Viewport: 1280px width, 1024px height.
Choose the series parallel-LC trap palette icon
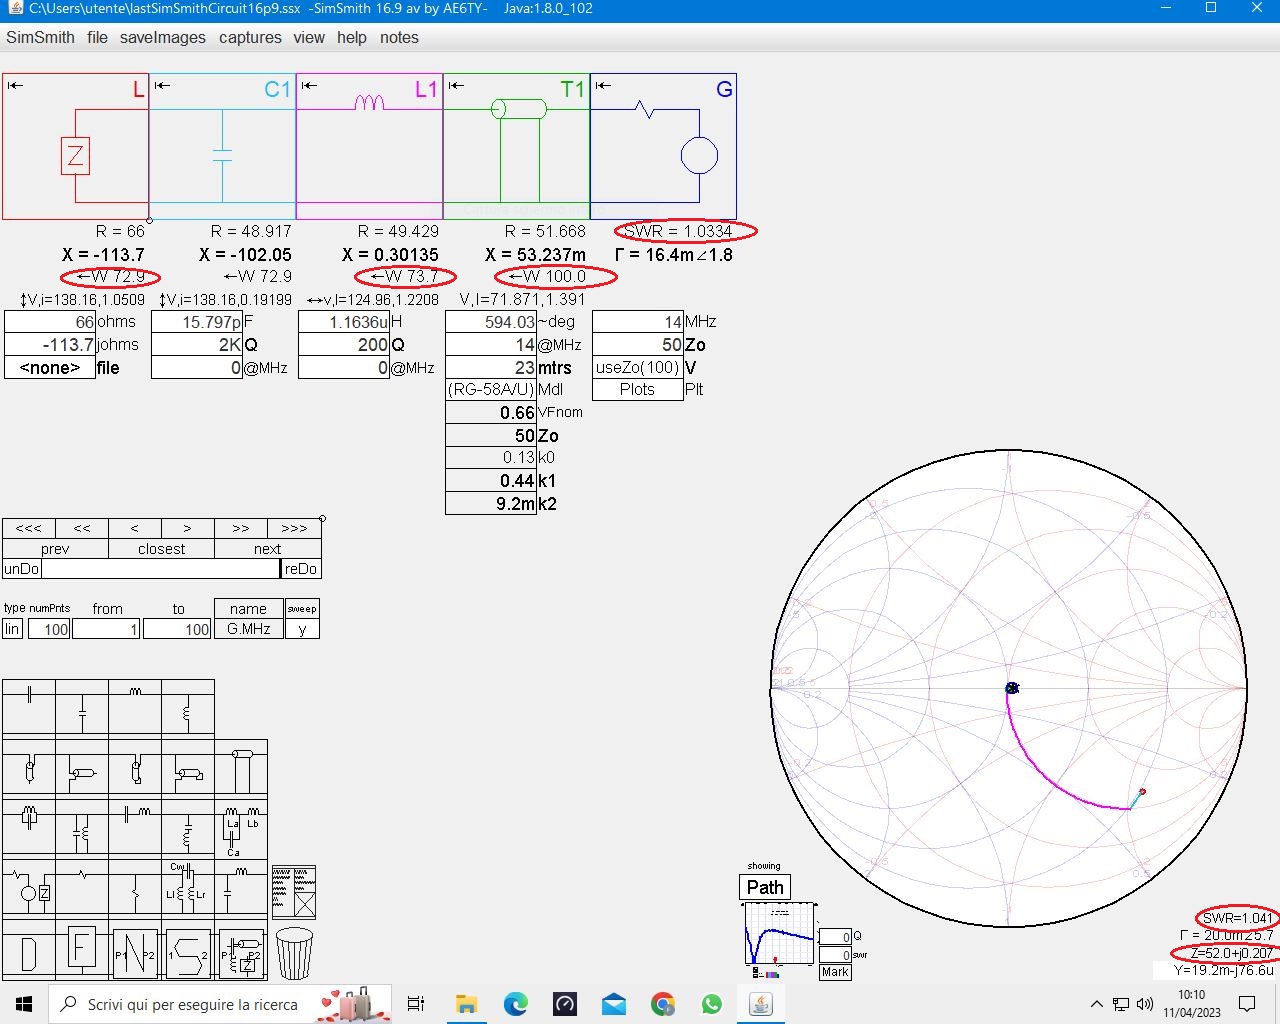tap(29, 827)
